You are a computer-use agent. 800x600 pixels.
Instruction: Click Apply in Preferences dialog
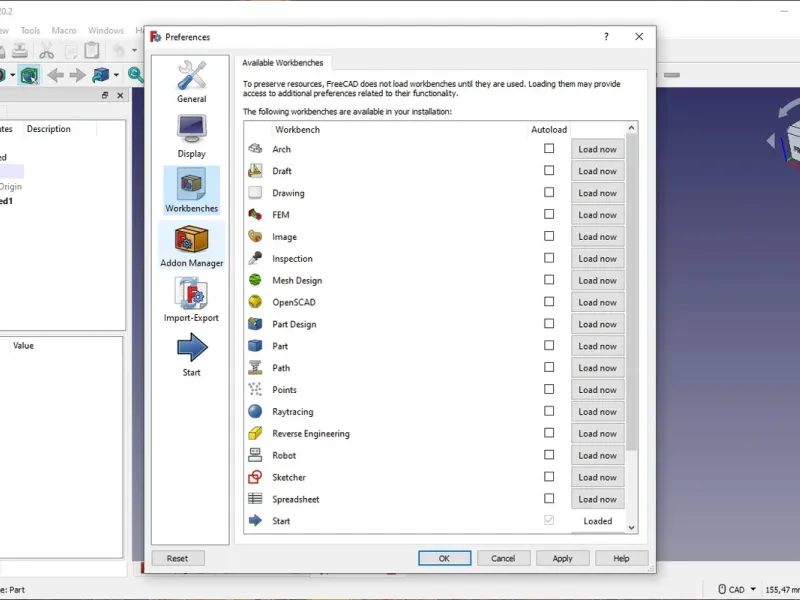tap(562, 558)
